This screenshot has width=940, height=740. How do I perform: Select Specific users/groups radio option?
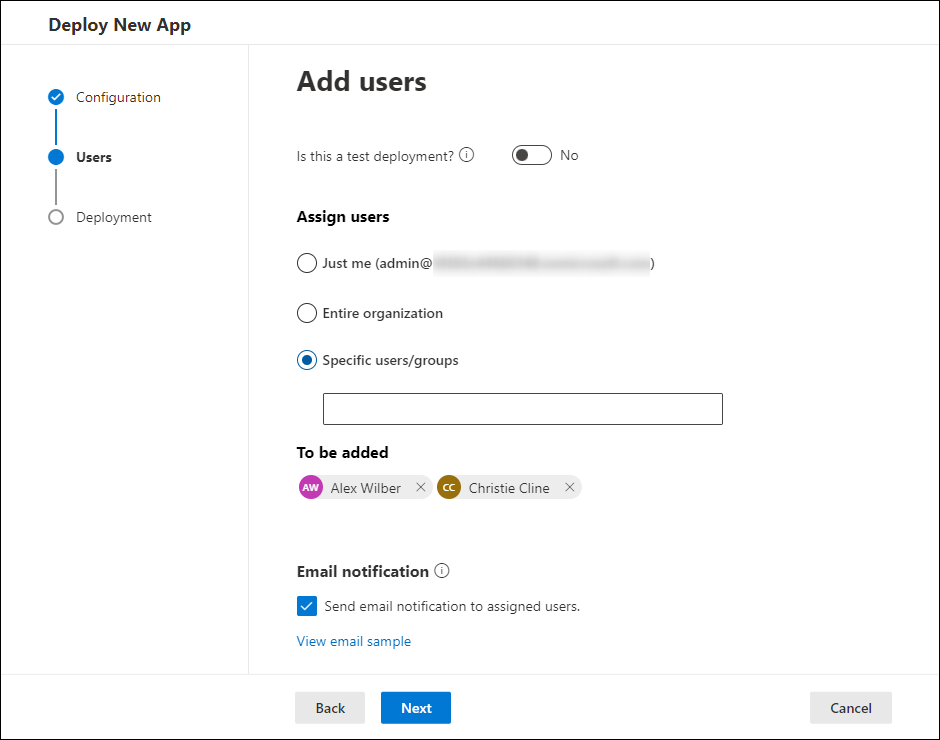pos(306,360)
